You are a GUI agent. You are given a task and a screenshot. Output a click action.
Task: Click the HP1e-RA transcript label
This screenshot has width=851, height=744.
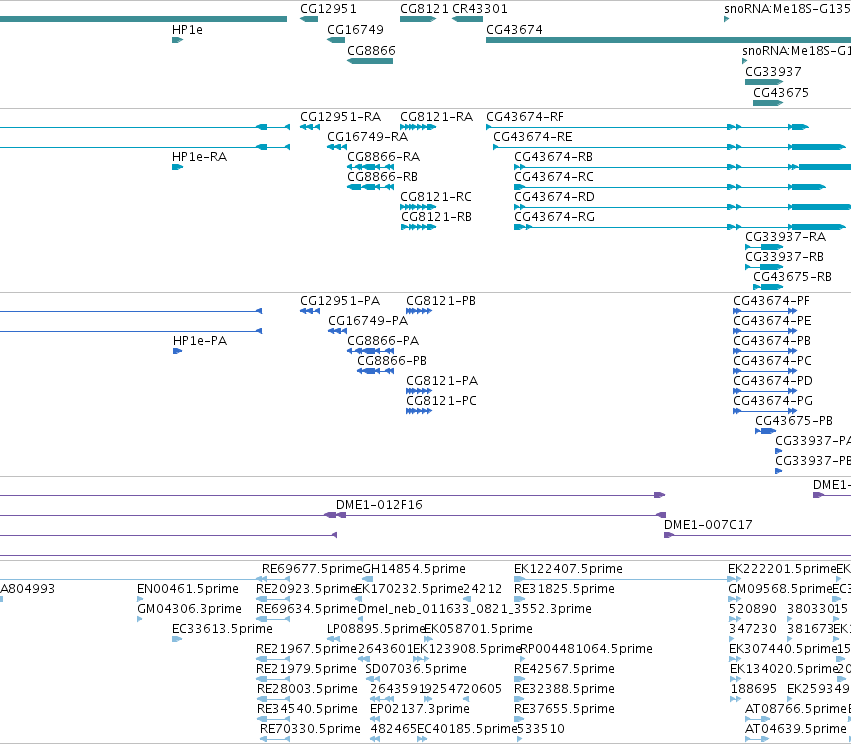200,157
